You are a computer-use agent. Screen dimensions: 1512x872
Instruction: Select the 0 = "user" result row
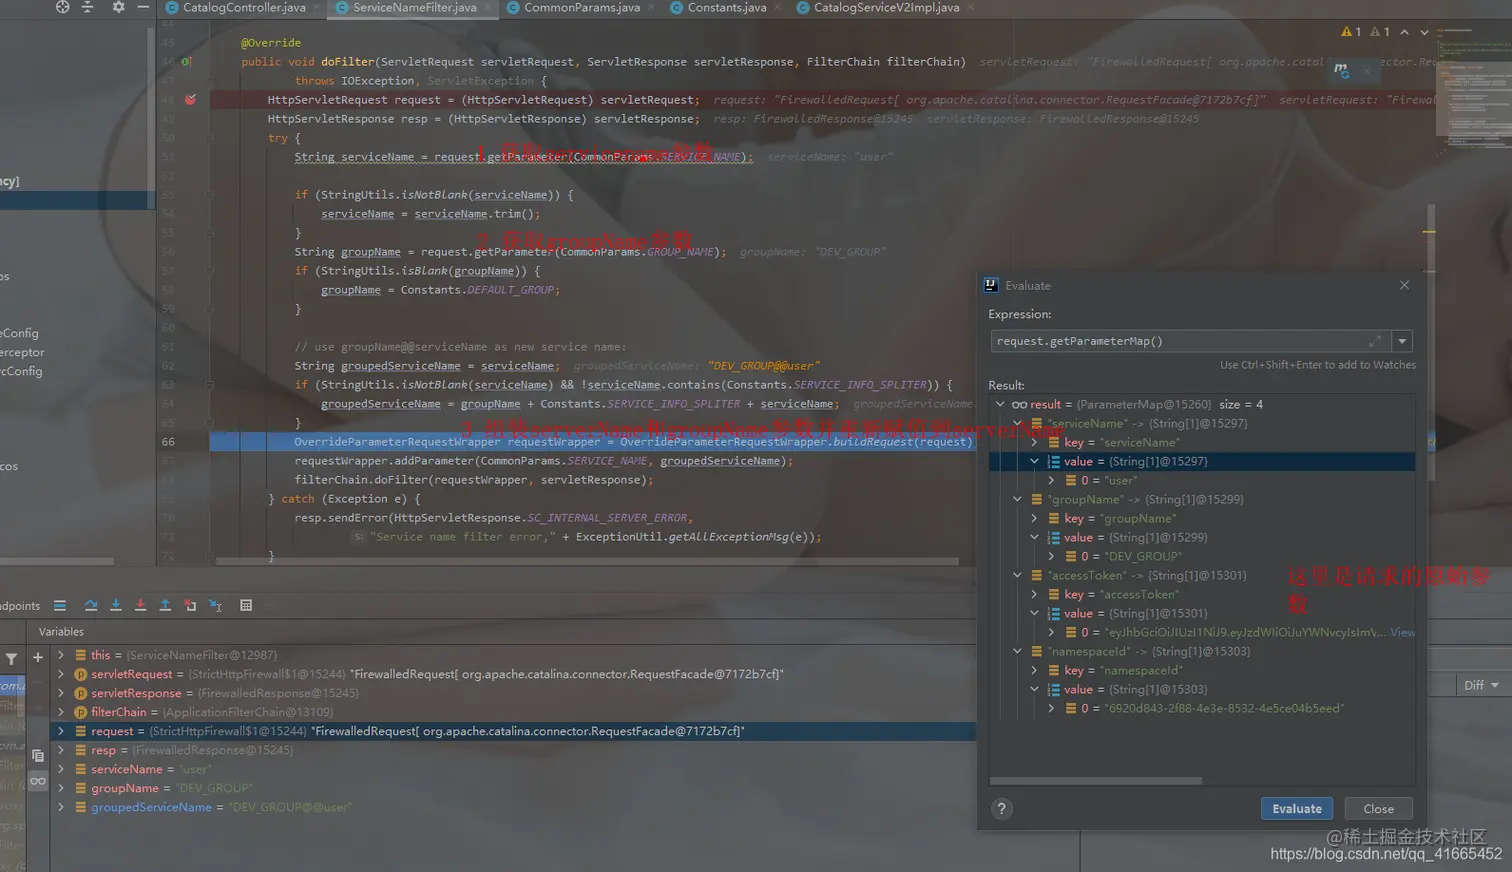tap(1202, 480)
